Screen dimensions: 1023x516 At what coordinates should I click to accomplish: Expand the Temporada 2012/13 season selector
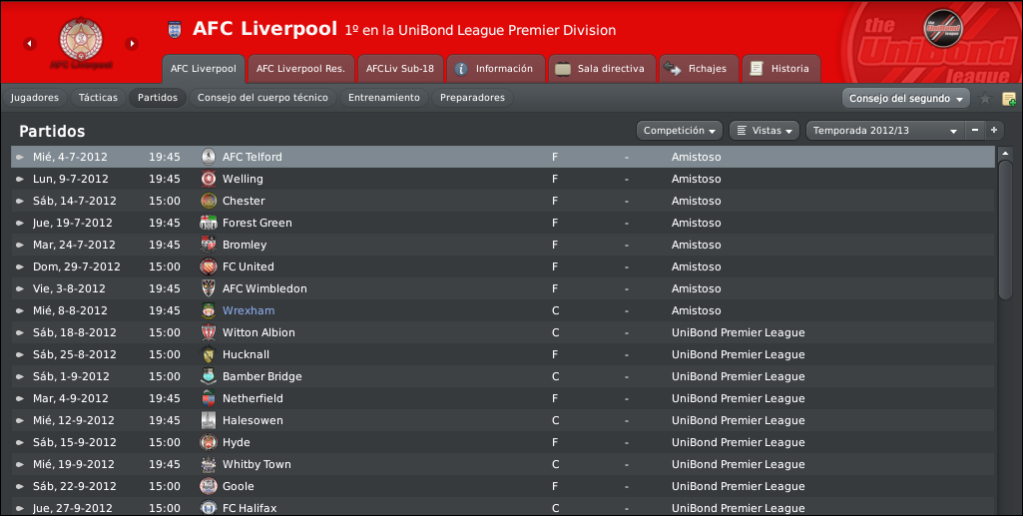tap(885, 130)
